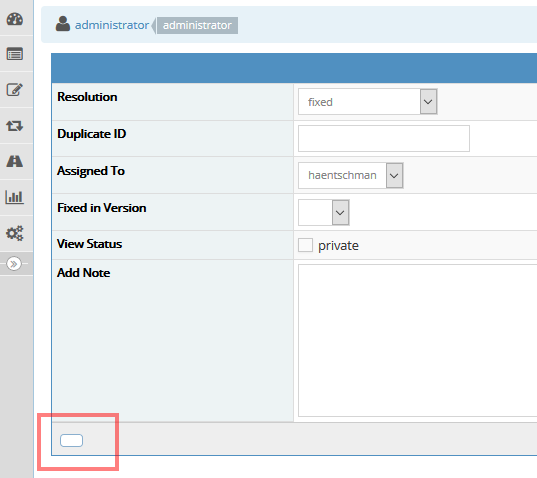Open View Issues list icon in sidebar

pos(15,54)
